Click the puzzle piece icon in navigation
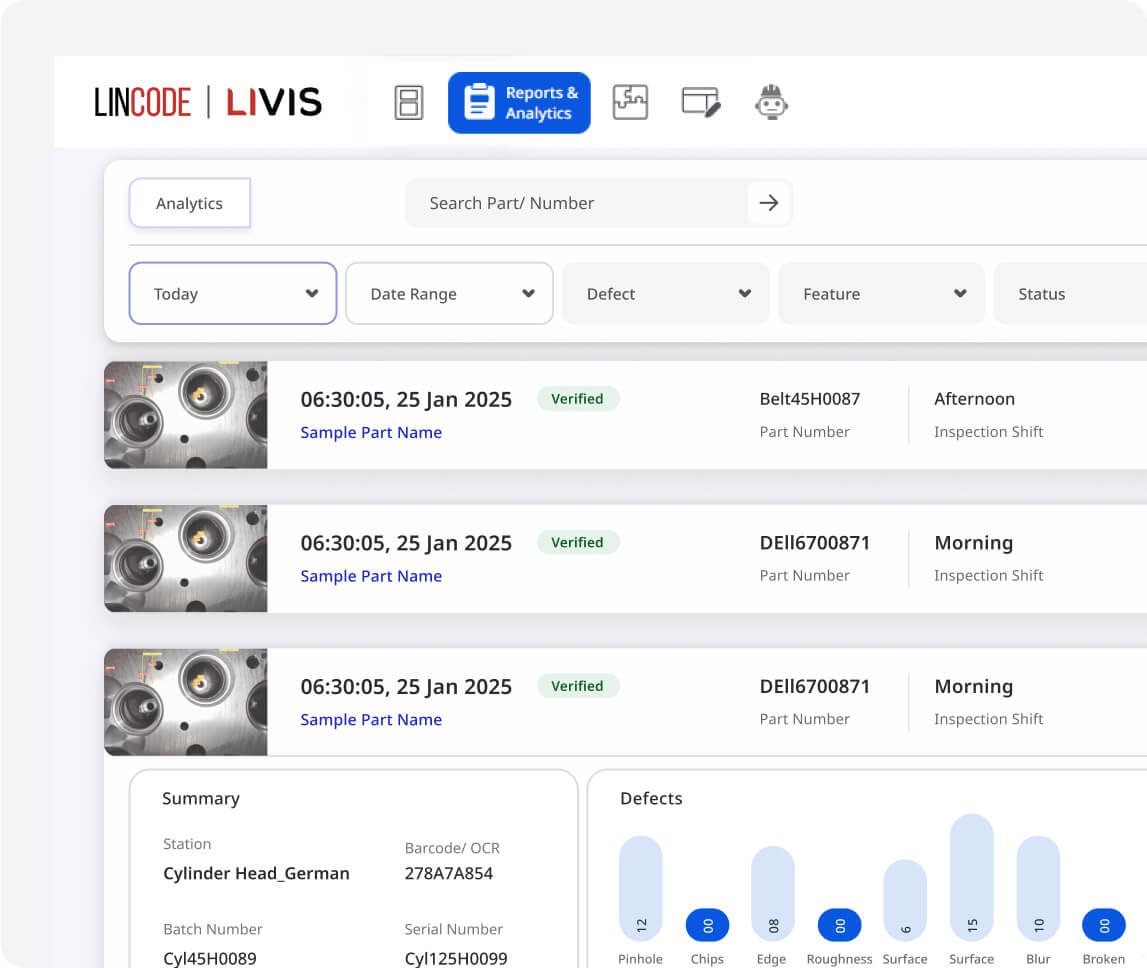 pyautogui.click(x=630, y=103)
